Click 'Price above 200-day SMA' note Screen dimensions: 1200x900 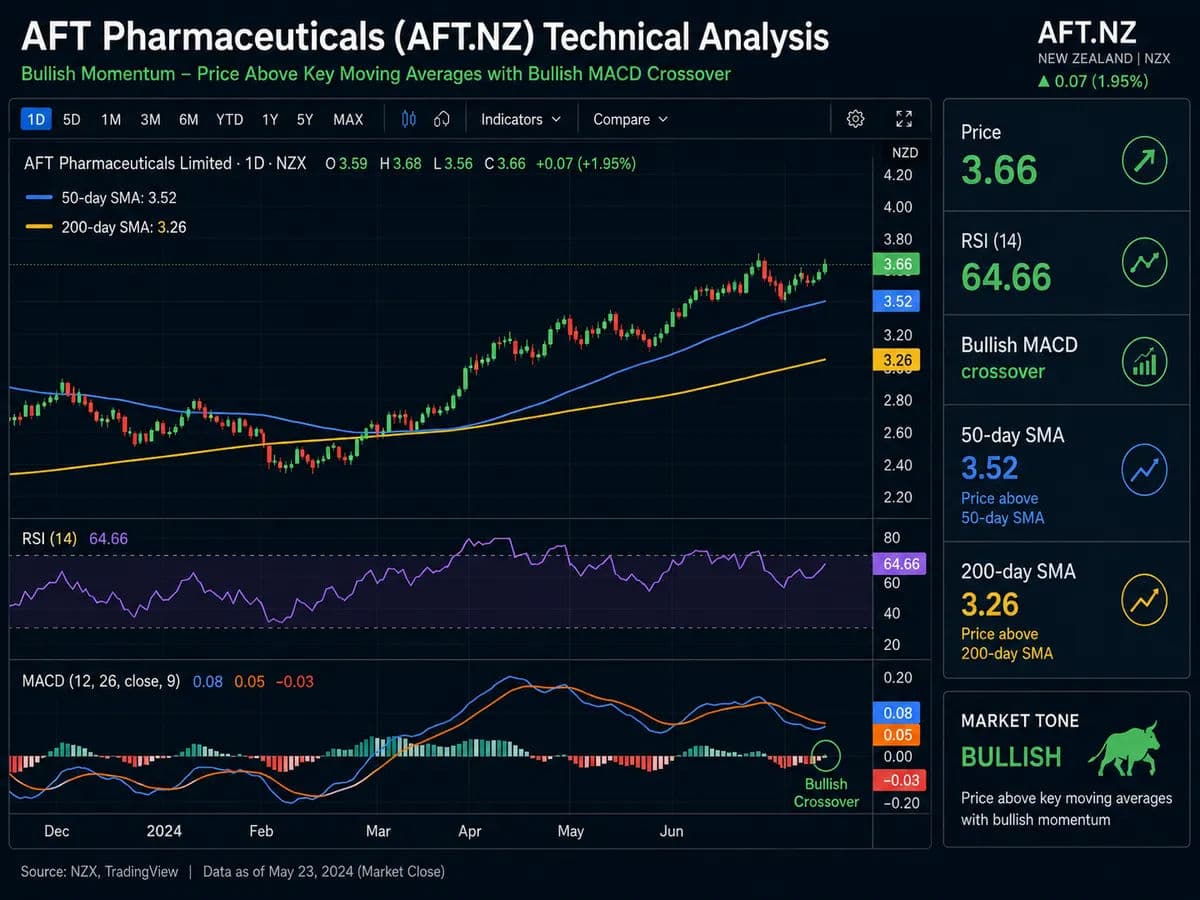click(x=1006, y=644)
